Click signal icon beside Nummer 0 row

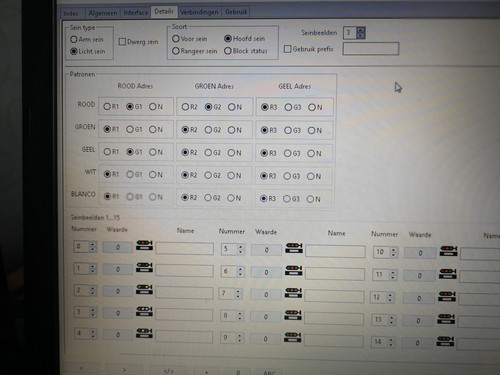144,246
